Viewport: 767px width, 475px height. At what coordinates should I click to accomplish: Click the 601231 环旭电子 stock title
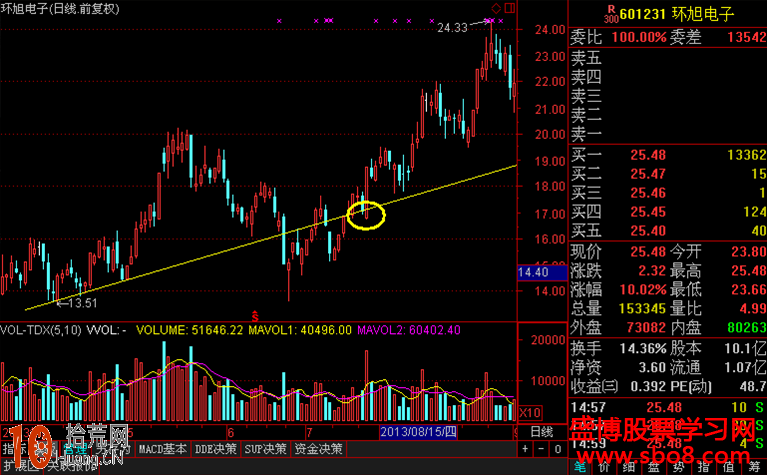click(677, 14)
